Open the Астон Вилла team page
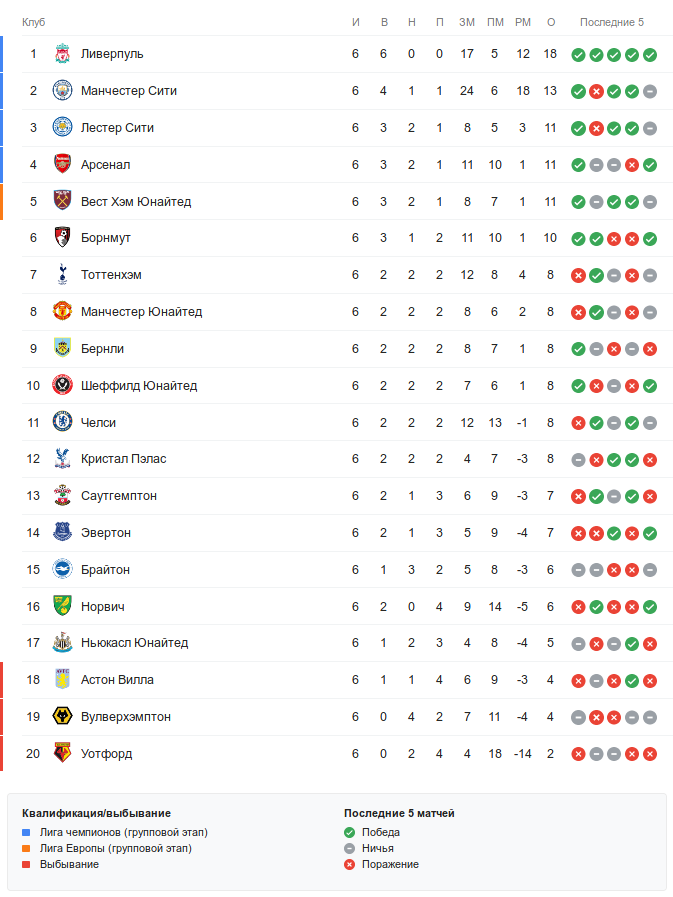 coord(117,680)
